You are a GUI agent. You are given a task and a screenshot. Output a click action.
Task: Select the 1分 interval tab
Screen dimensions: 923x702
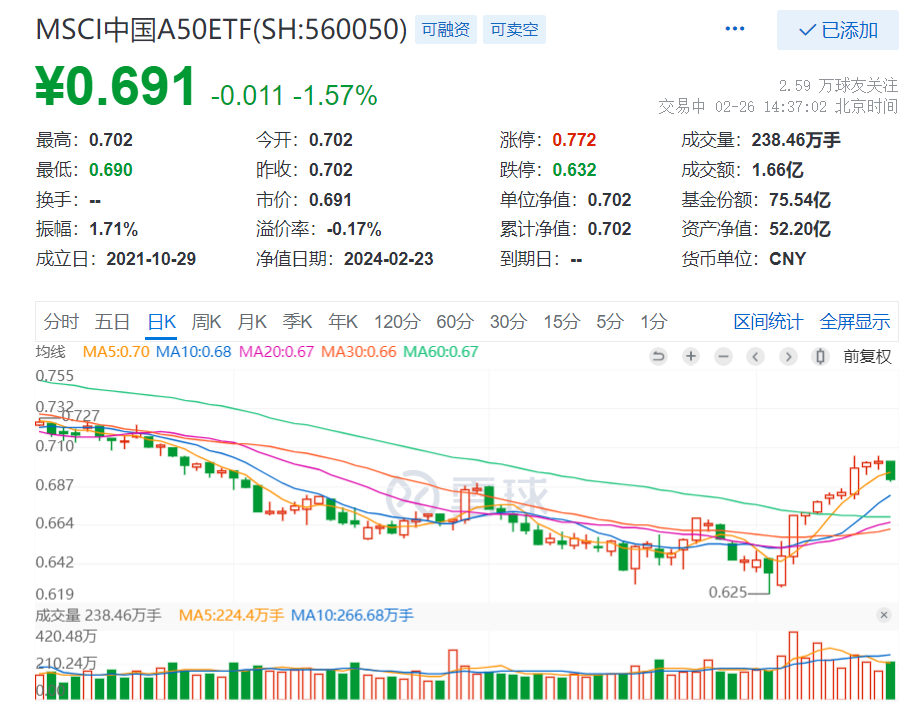654,322
